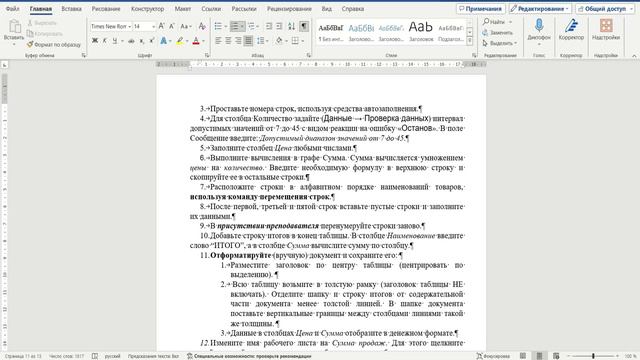Click the Общий доступ (Share) button
Viewport: 640px width, 360px height.
pyautogui.click(x=605, y=9)
